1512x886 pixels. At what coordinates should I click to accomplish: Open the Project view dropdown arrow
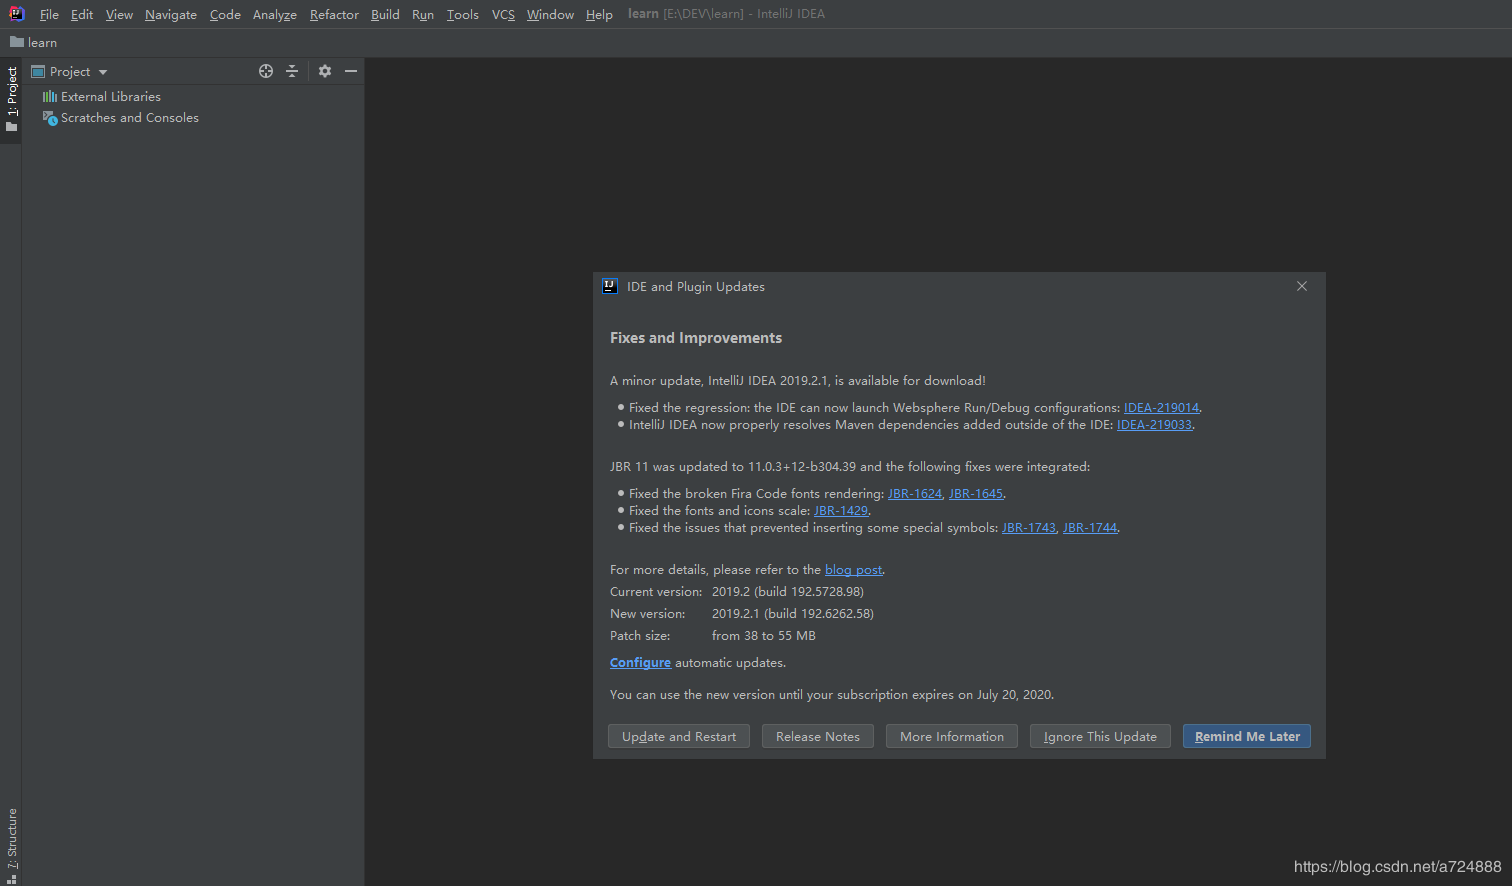pyautogui.click(x=103, y=72)
